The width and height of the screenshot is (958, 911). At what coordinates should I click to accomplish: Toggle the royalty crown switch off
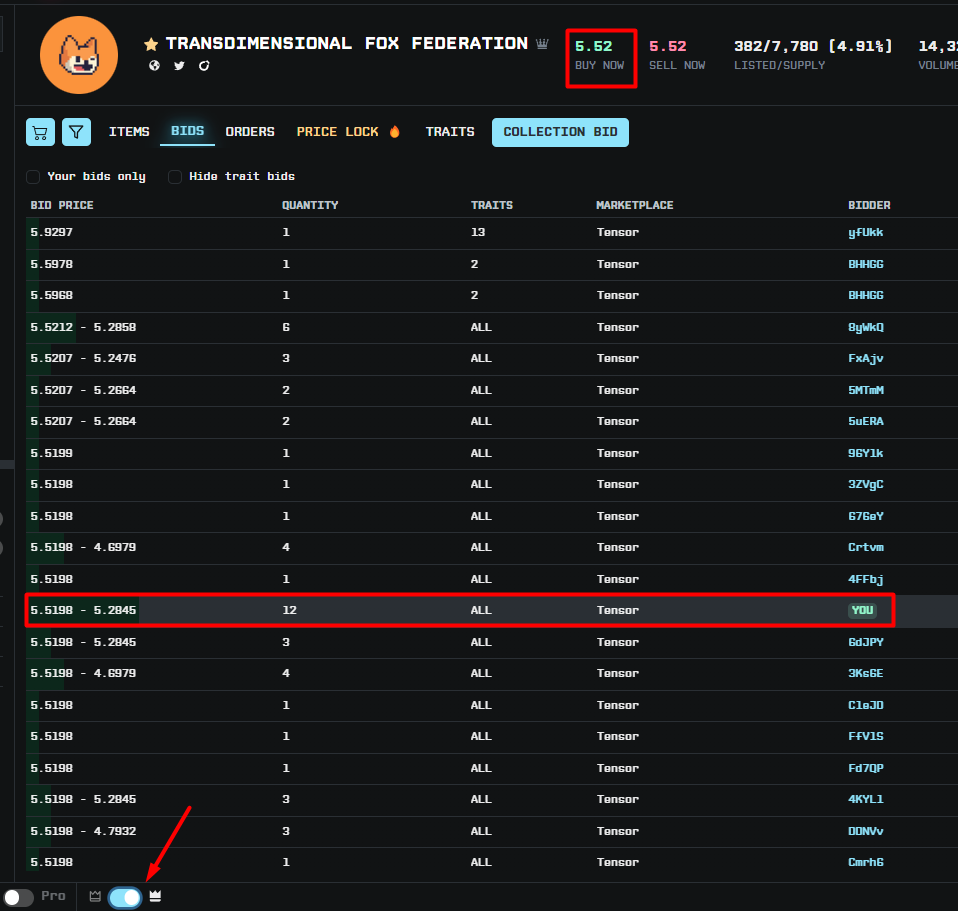click(125, 897)
